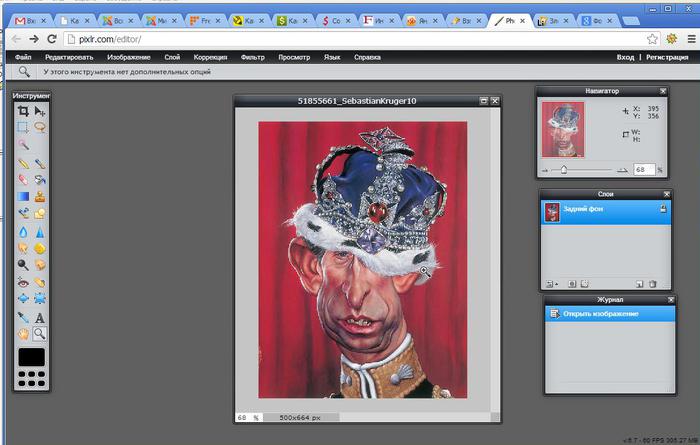Screen dimensions: 700x445
Task: Click the canvas zoom percent field at bottom
Action: pyautogui.click(x=249, y=418)
